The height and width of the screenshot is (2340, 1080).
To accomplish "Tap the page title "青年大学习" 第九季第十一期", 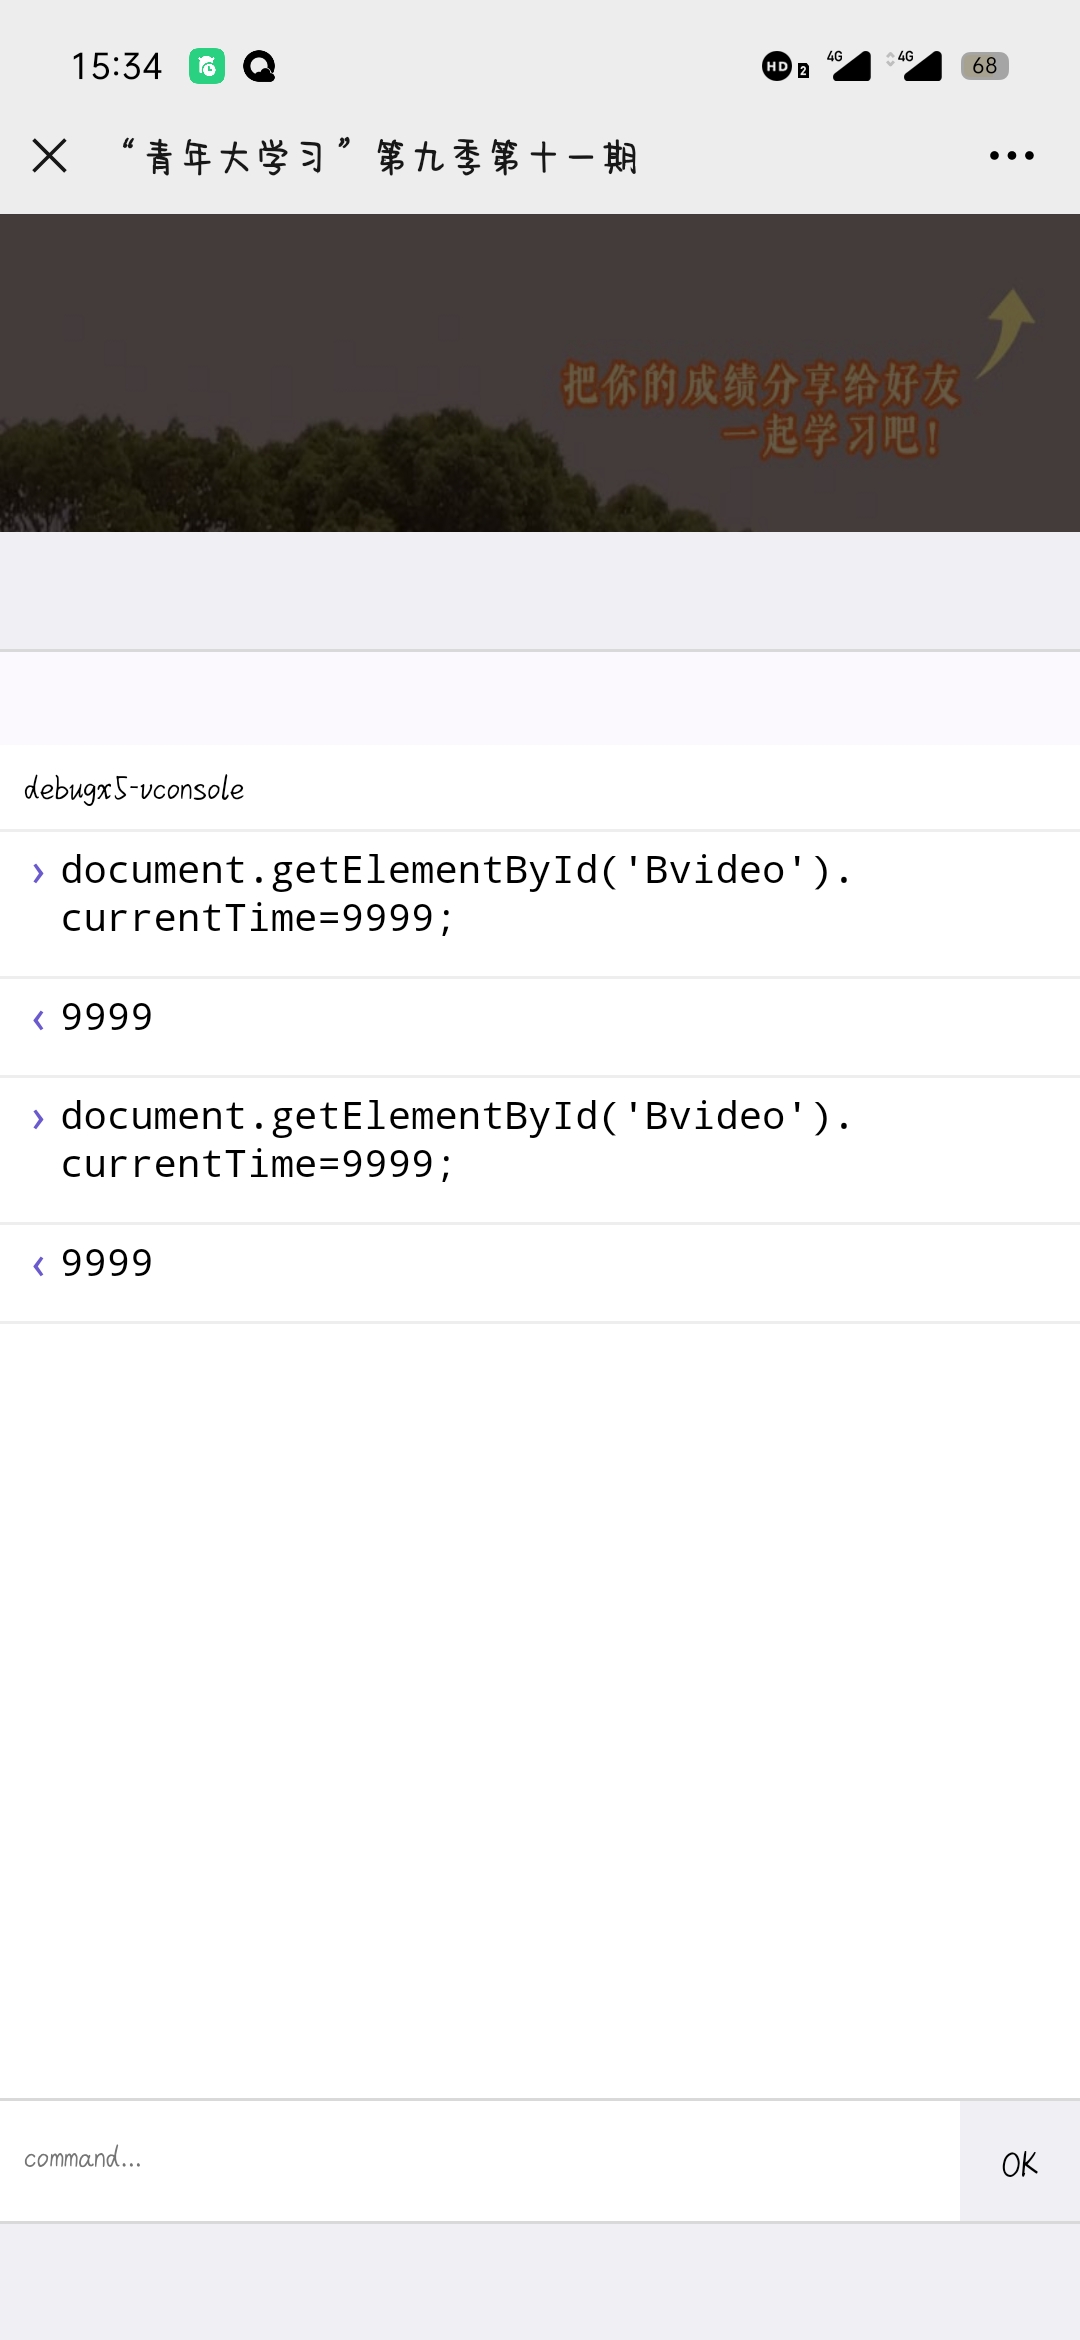I will click(x=378, y=157).
